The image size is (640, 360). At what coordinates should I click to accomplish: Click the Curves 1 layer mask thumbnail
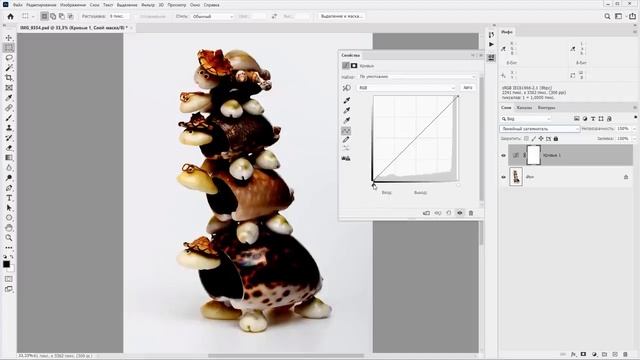534,156
